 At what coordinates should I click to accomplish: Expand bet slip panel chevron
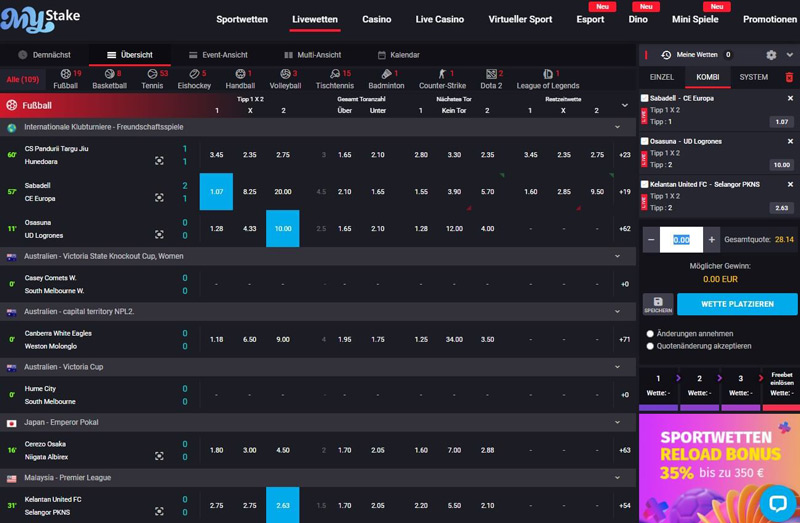pos(790,55)
